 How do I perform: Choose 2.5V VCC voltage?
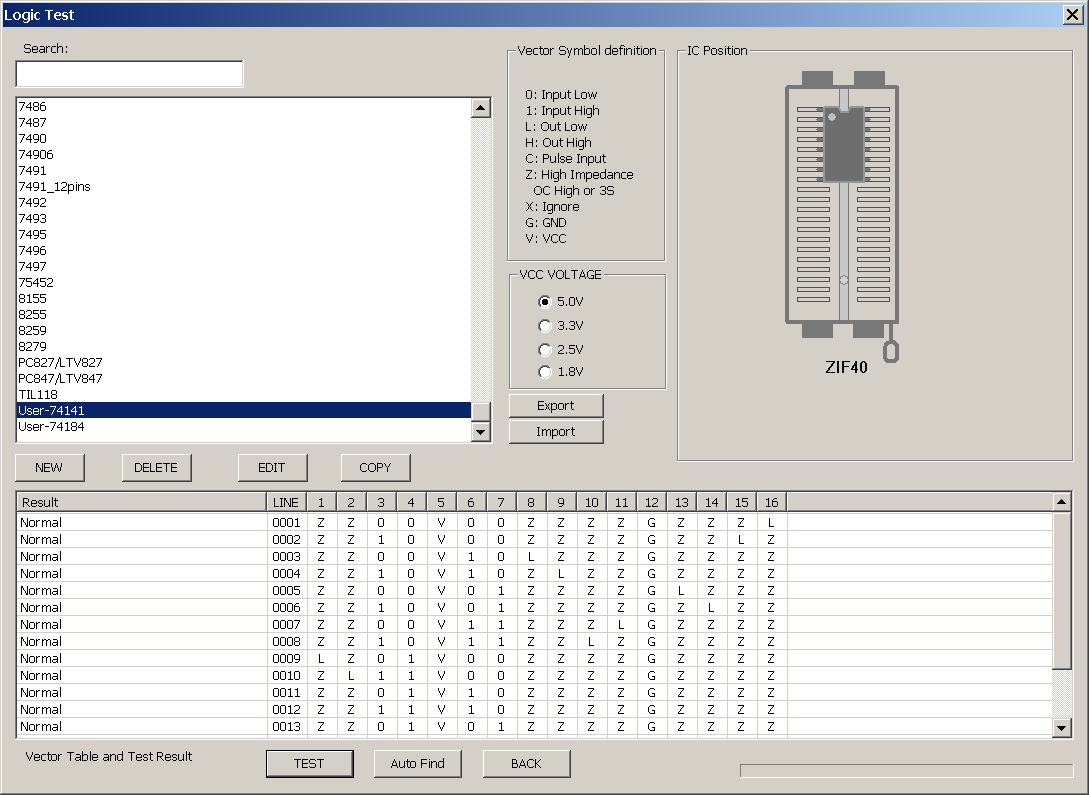pyautogui.click(x=545, y=350)
